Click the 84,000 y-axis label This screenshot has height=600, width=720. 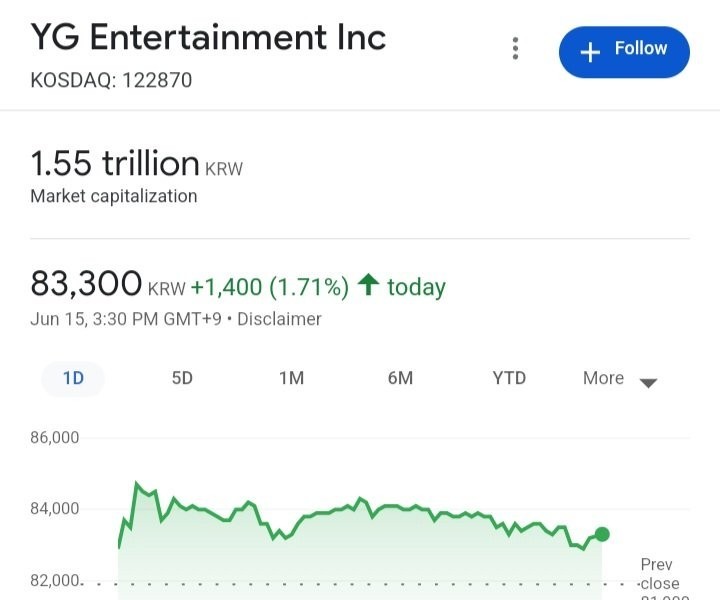(x=55, y=509)
